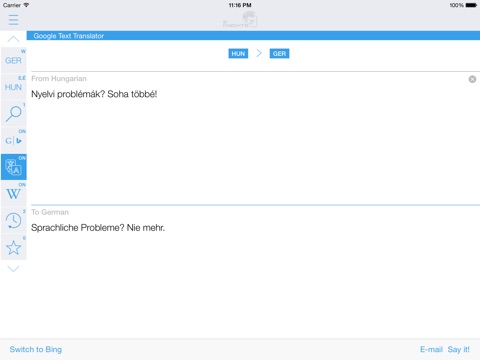Open favorites star icon
Screen dimensions: 480x360
(x=14, y=247)
